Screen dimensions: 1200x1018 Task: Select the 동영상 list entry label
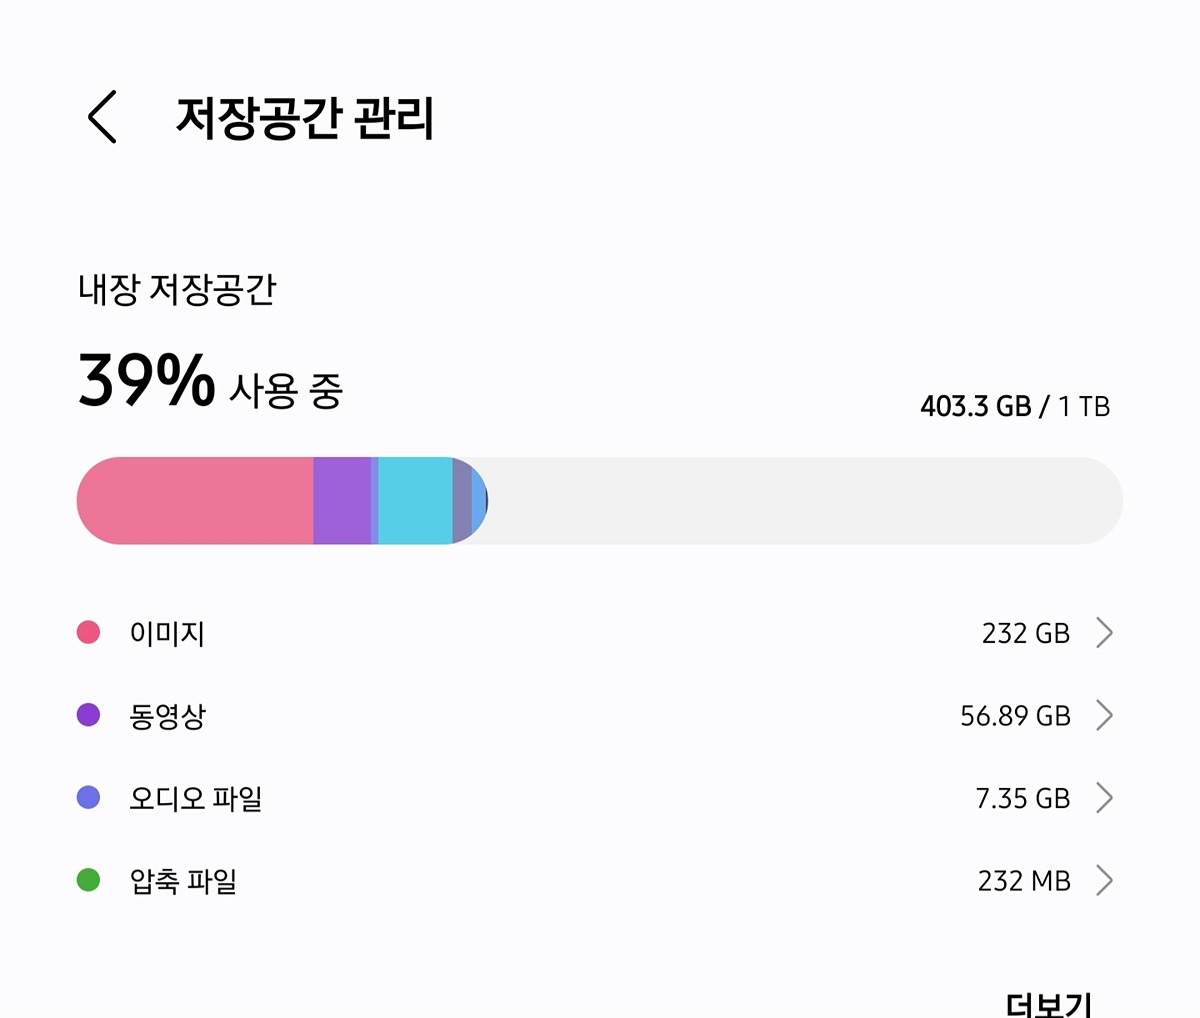pos(167,716)
